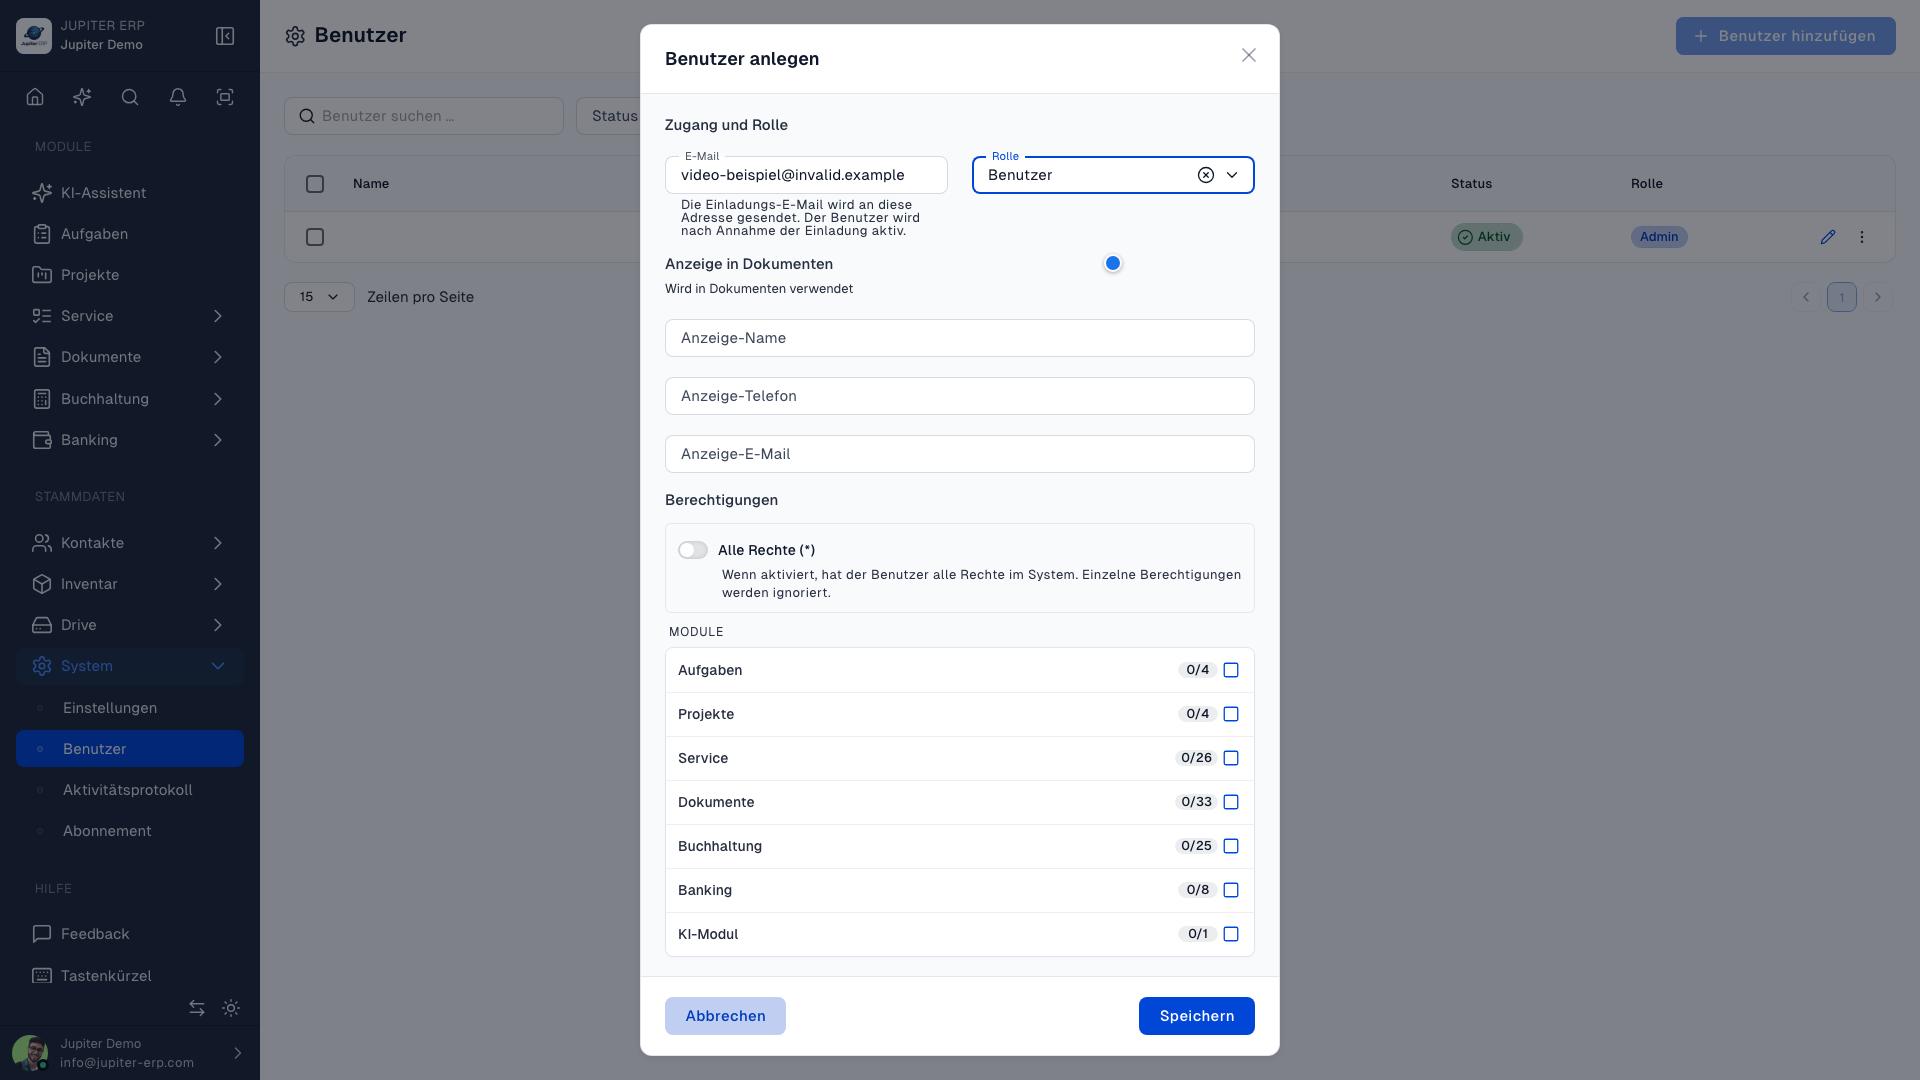Open the search icon in sidebar

coord(130,97)
